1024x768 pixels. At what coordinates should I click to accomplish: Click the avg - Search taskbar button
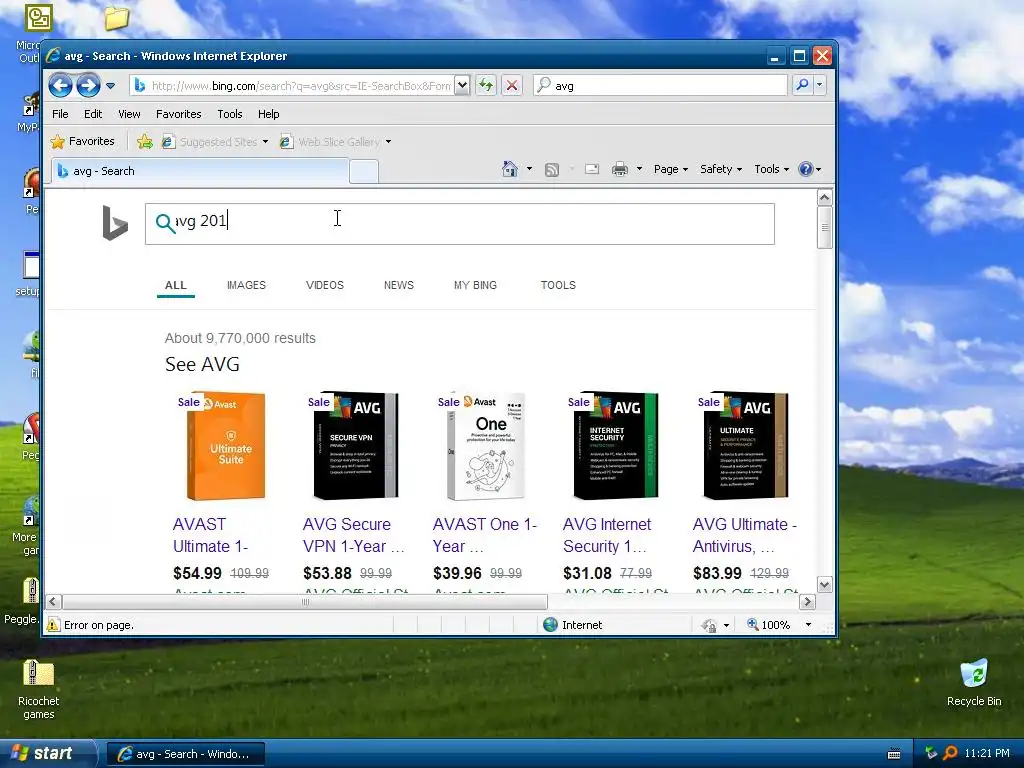click(185, 754)
